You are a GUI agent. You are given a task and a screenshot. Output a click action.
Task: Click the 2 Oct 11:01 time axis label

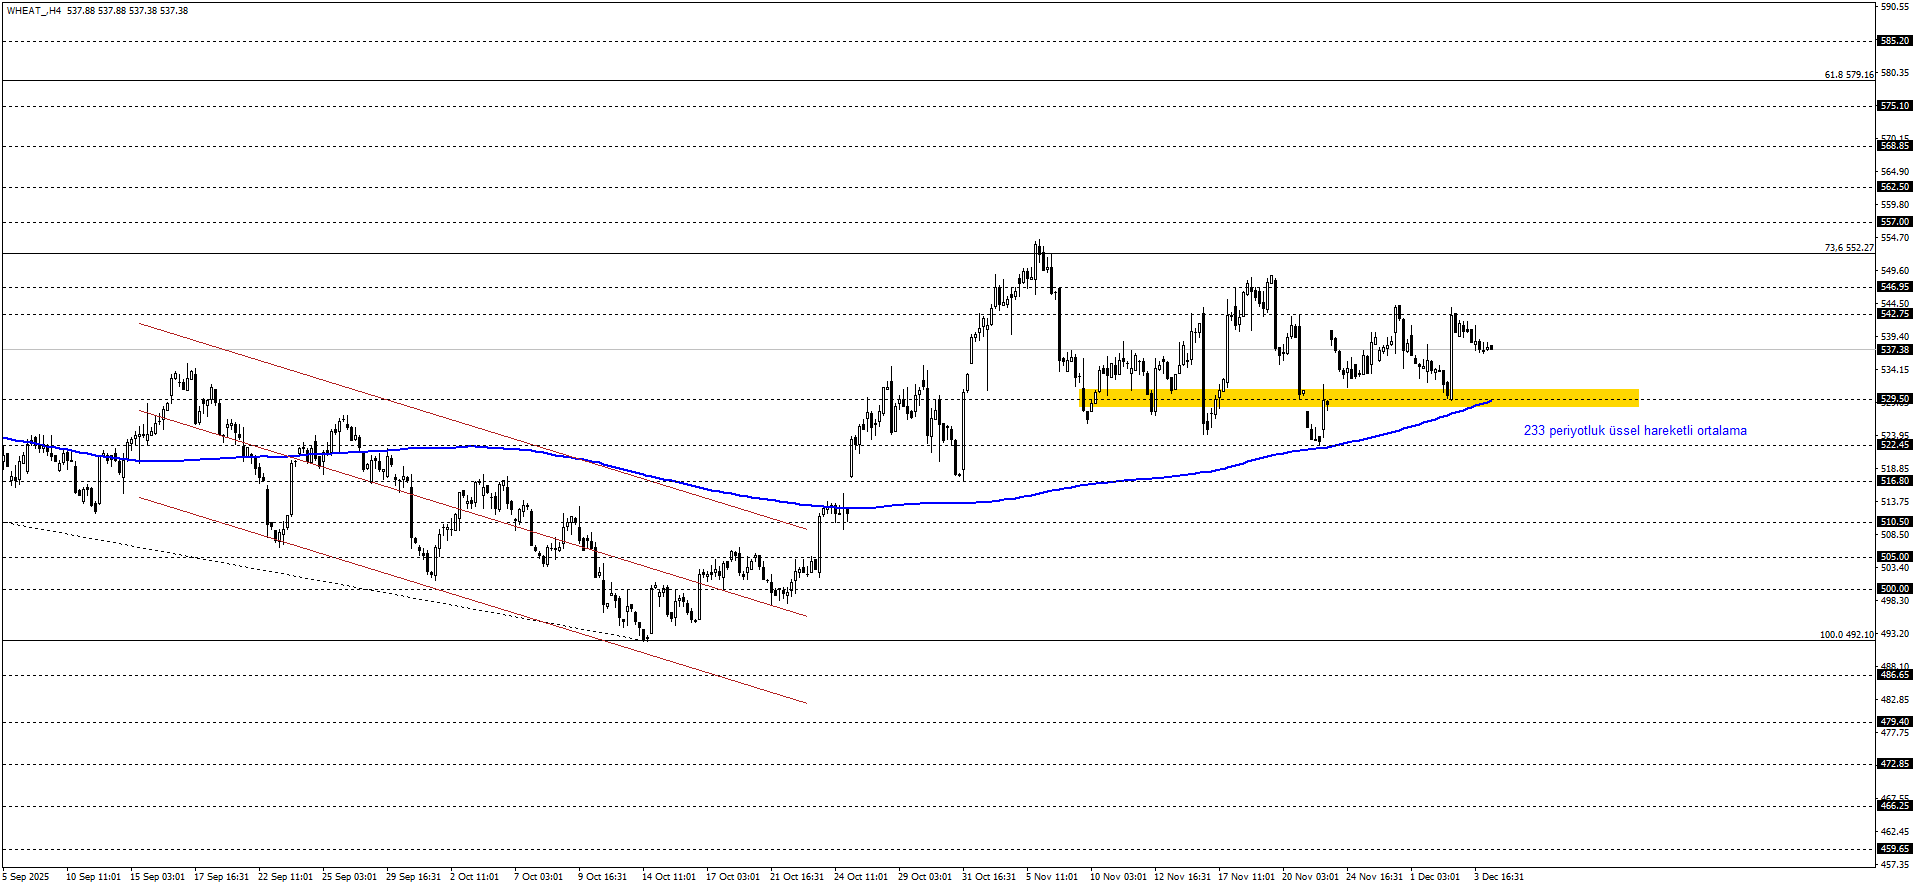click(x=474, y=877)
